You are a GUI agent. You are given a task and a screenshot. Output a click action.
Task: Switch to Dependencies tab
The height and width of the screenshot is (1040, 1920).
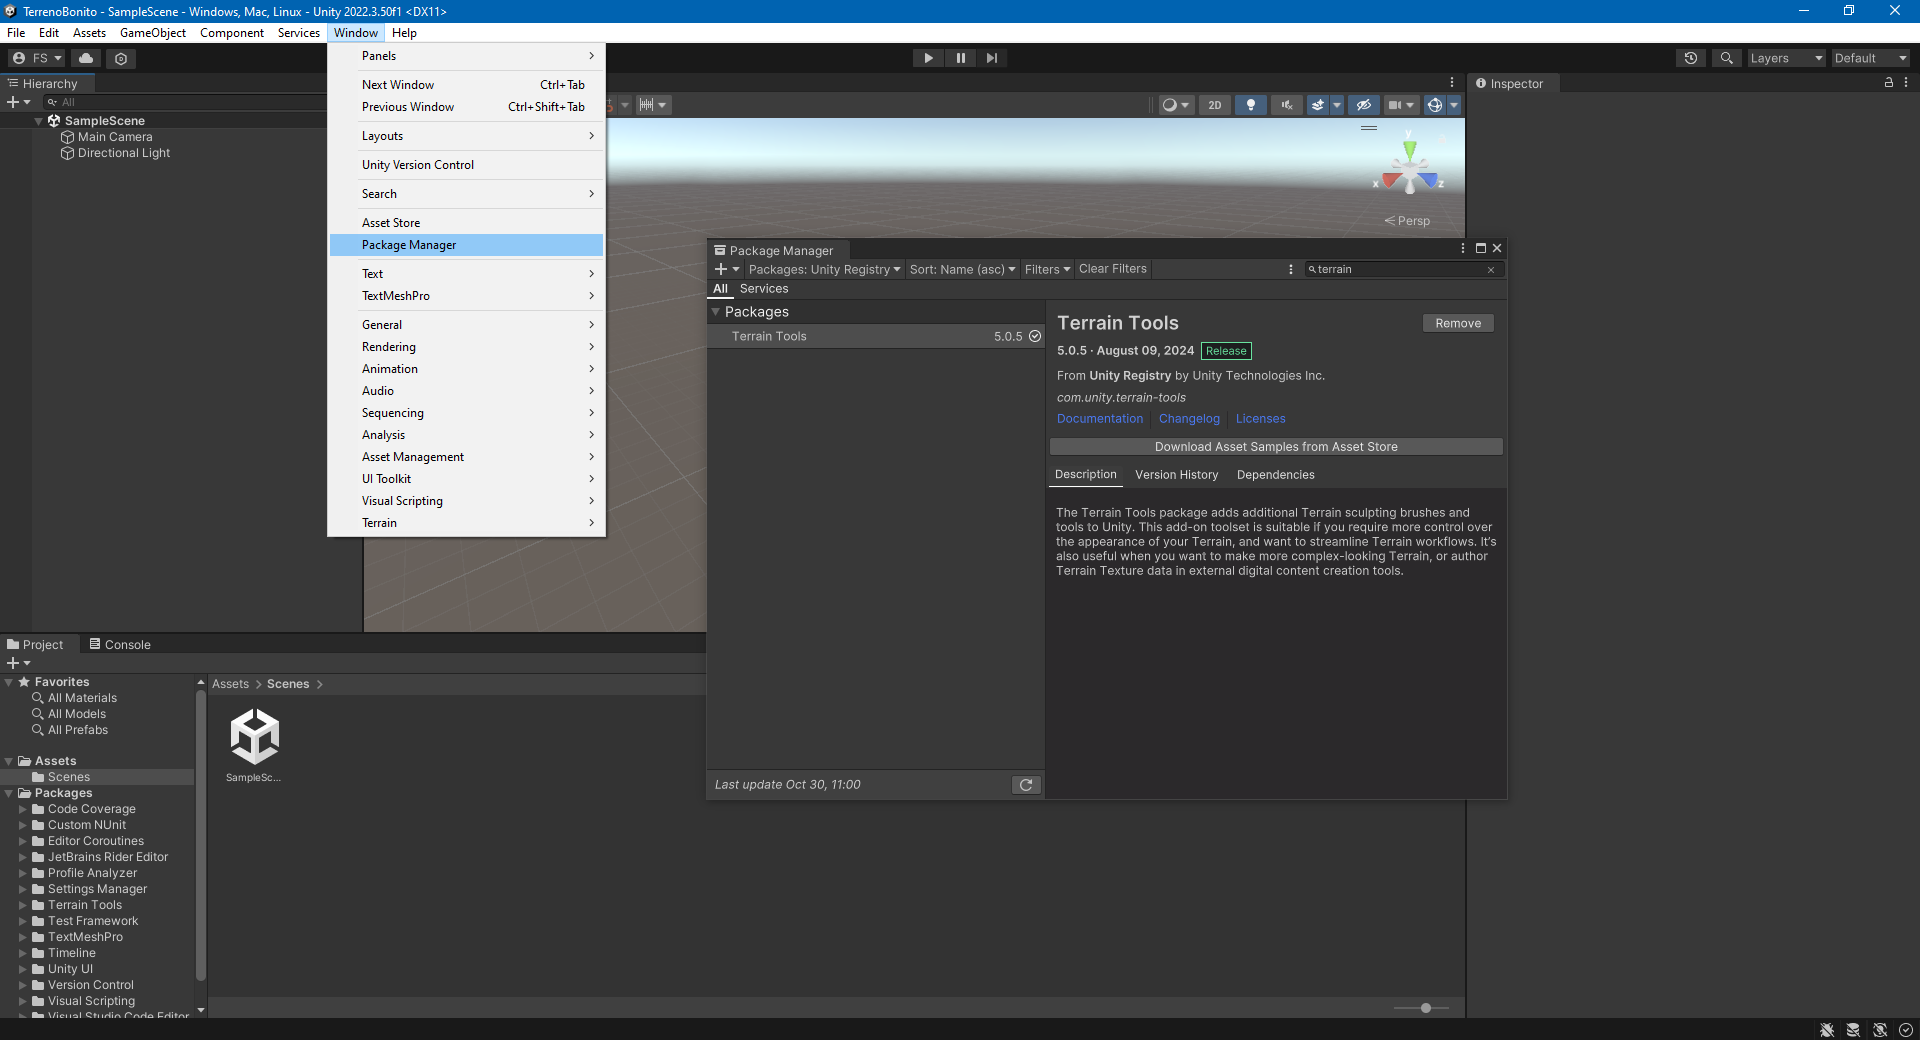(1275, 475)
